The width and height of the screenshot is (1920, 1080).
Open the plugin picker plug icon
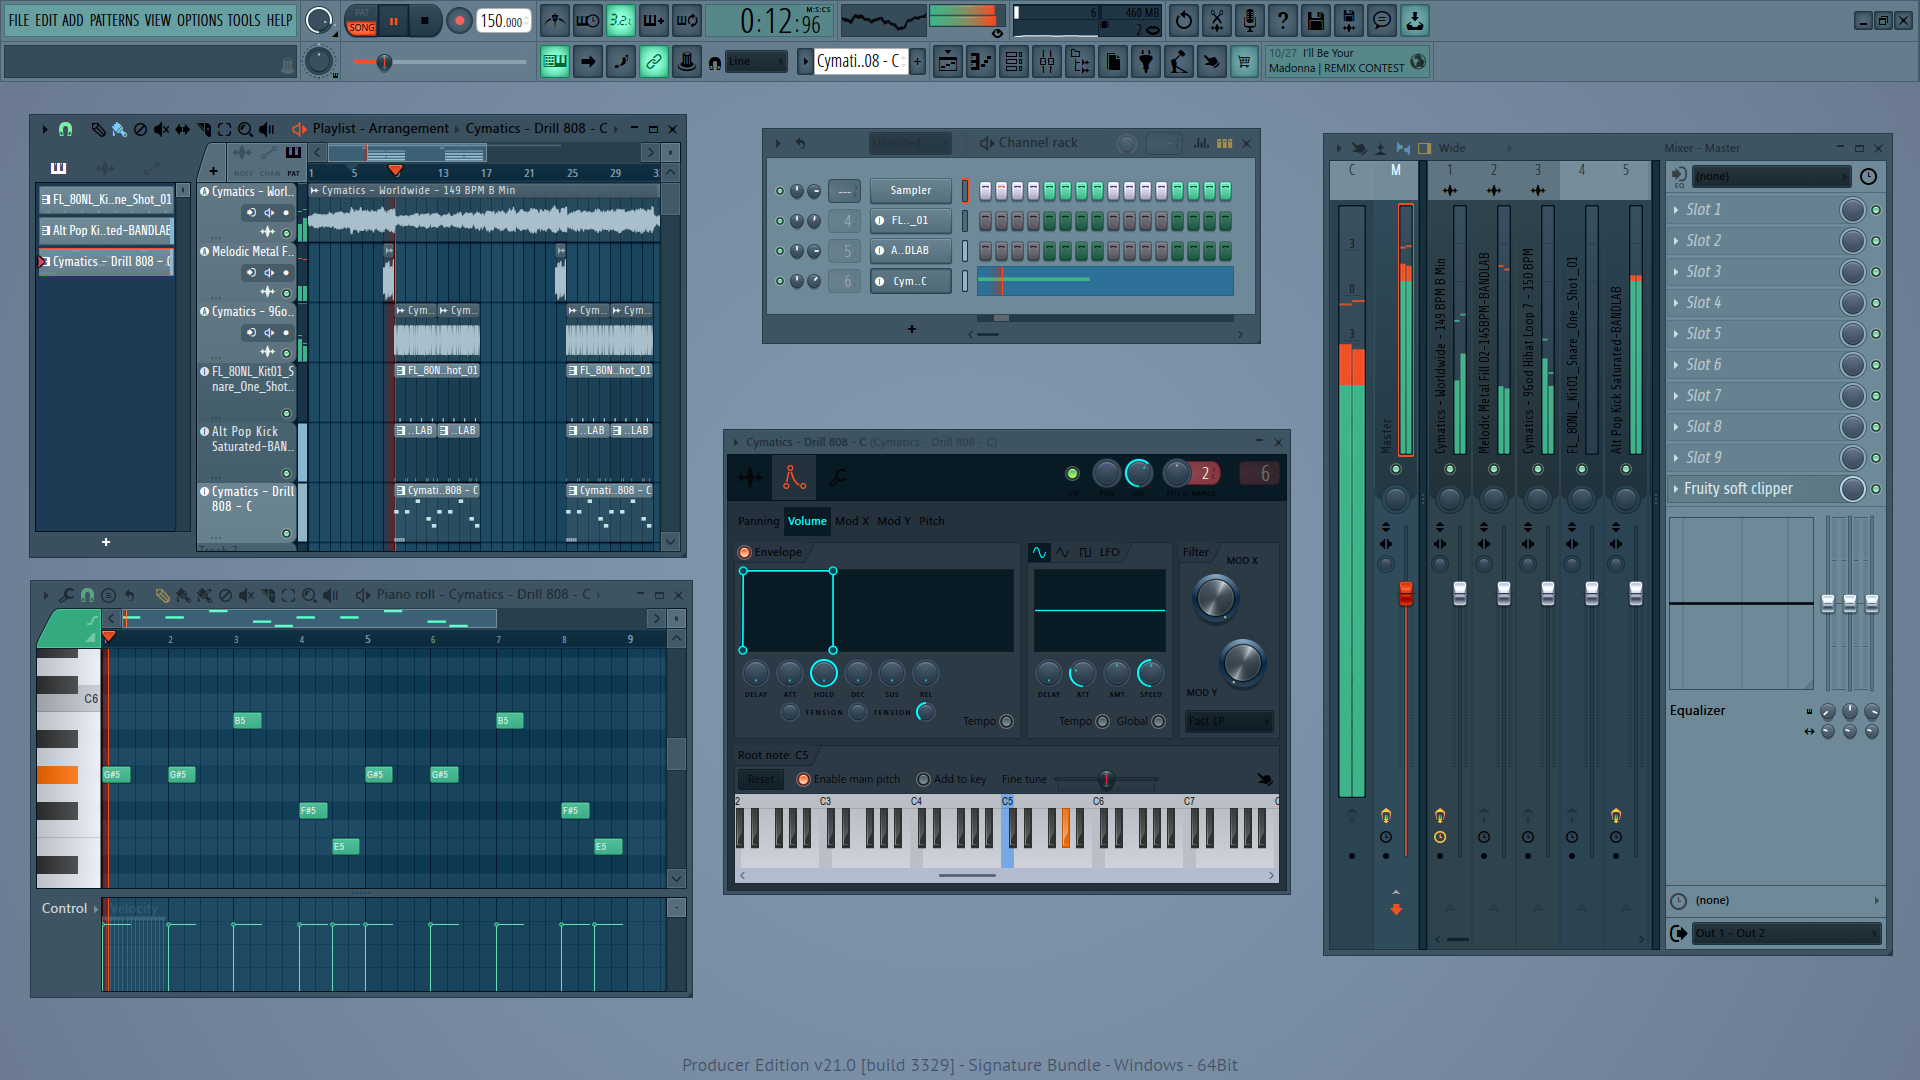tap(1146, 62)
